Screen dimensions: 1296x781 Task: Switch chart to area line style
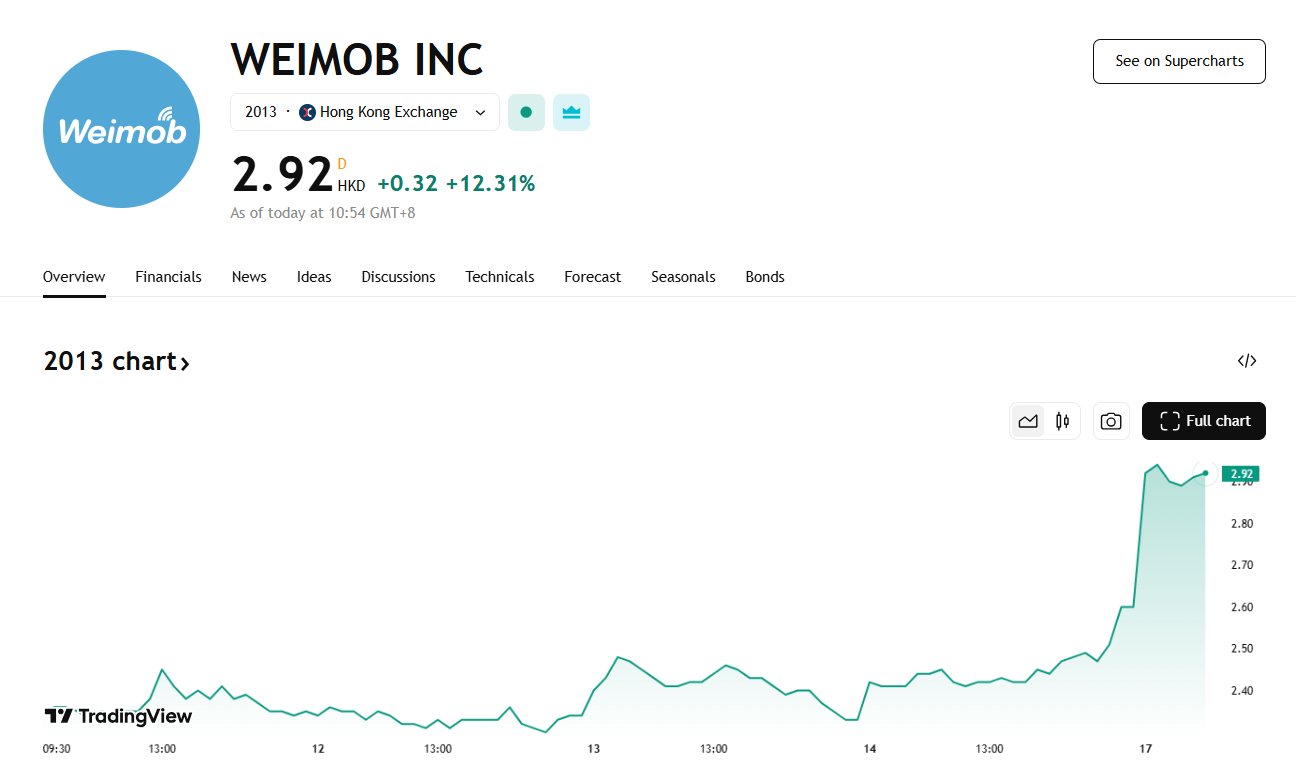click(1028, 421)
